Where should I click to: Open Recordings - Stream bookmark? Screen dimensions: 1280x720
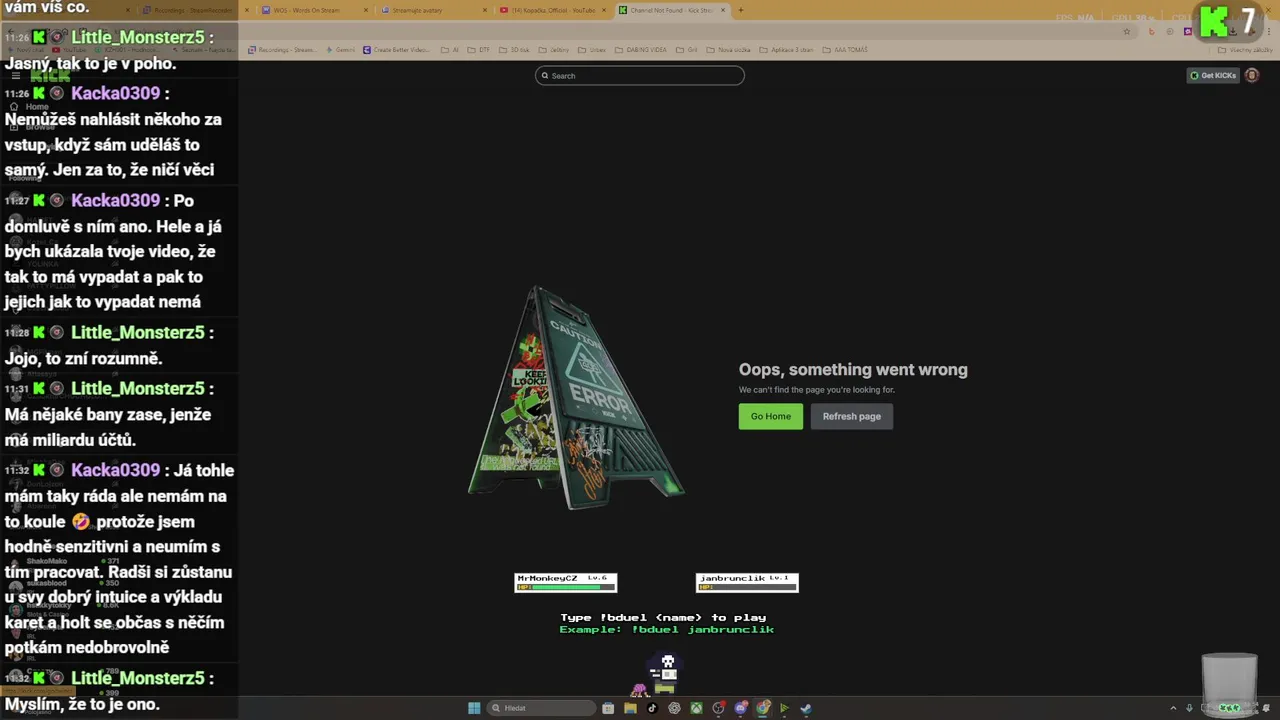(282, 50)
